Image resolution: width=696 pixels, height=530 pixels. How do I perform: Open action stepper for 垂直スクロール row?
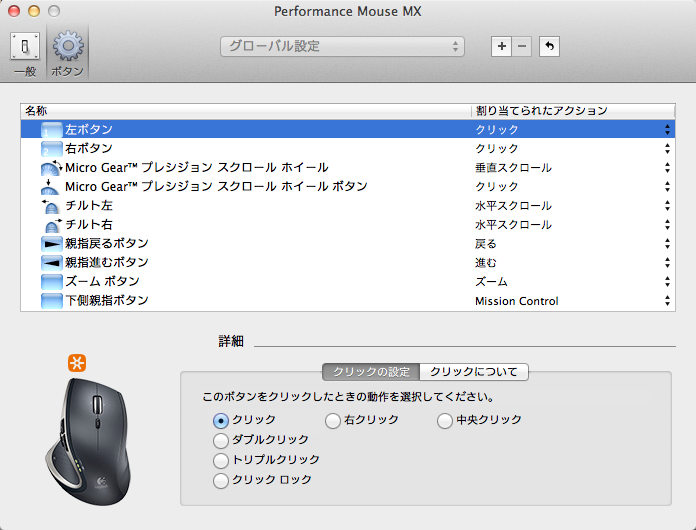click(667, 168)
